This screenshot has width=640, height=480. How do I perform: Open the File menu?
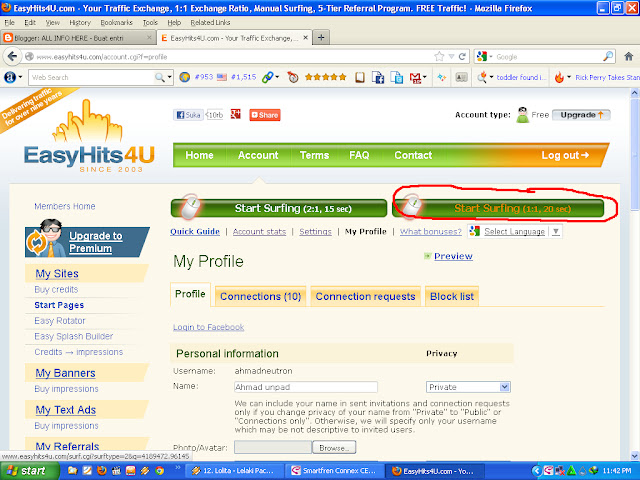(x=9, y=22)
